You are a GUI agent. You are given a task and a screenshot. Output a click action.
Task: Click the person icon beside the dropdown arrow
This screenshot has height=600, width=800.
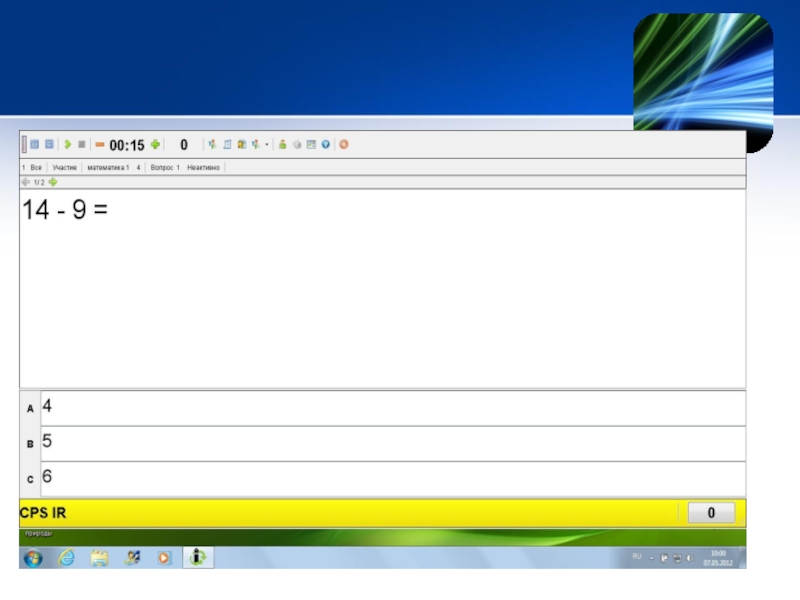click(256, 145)
